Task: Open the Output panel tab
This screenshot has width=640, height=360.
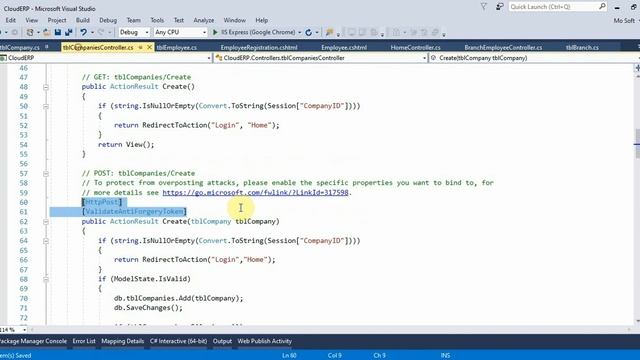Action: (222, 341)
